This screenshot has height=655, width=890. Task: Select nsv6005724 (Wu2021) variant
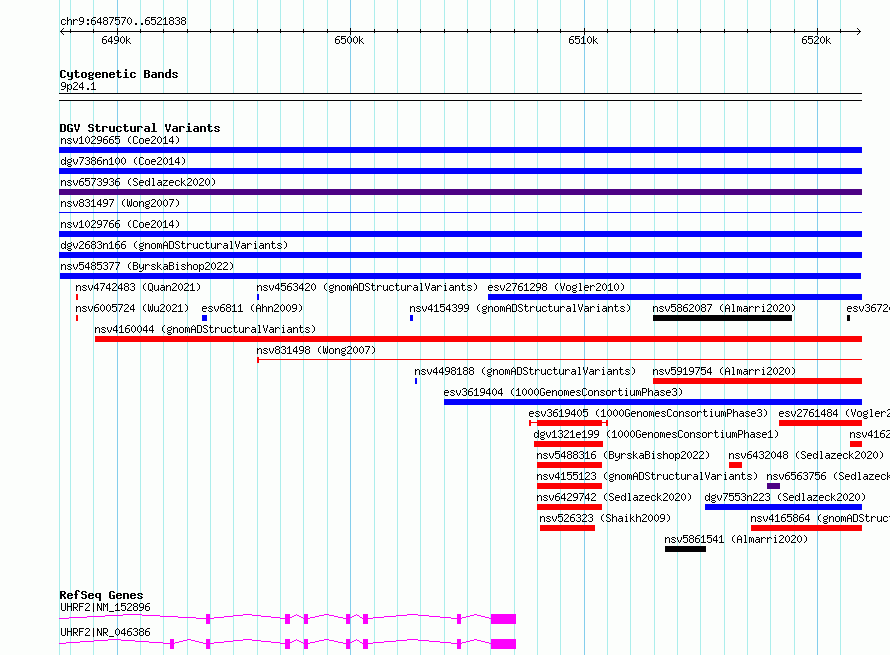pyautogui.click(x=132, y=308)
